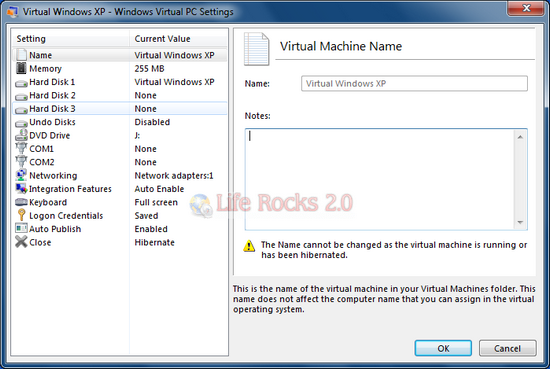Click the Current Value column header
The height and width of the screenshot is (369, 550).
click(x=179, y=39)
